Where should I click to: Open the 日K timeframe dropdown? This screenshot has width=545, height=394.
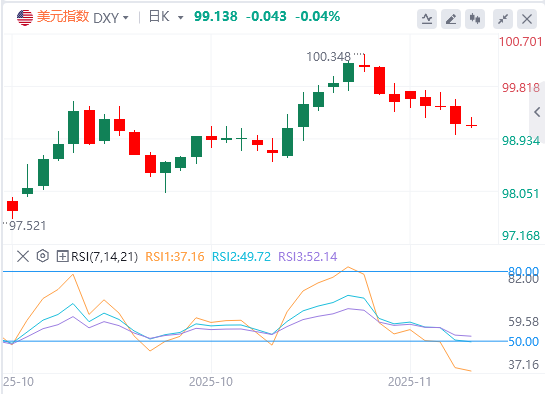166,17
